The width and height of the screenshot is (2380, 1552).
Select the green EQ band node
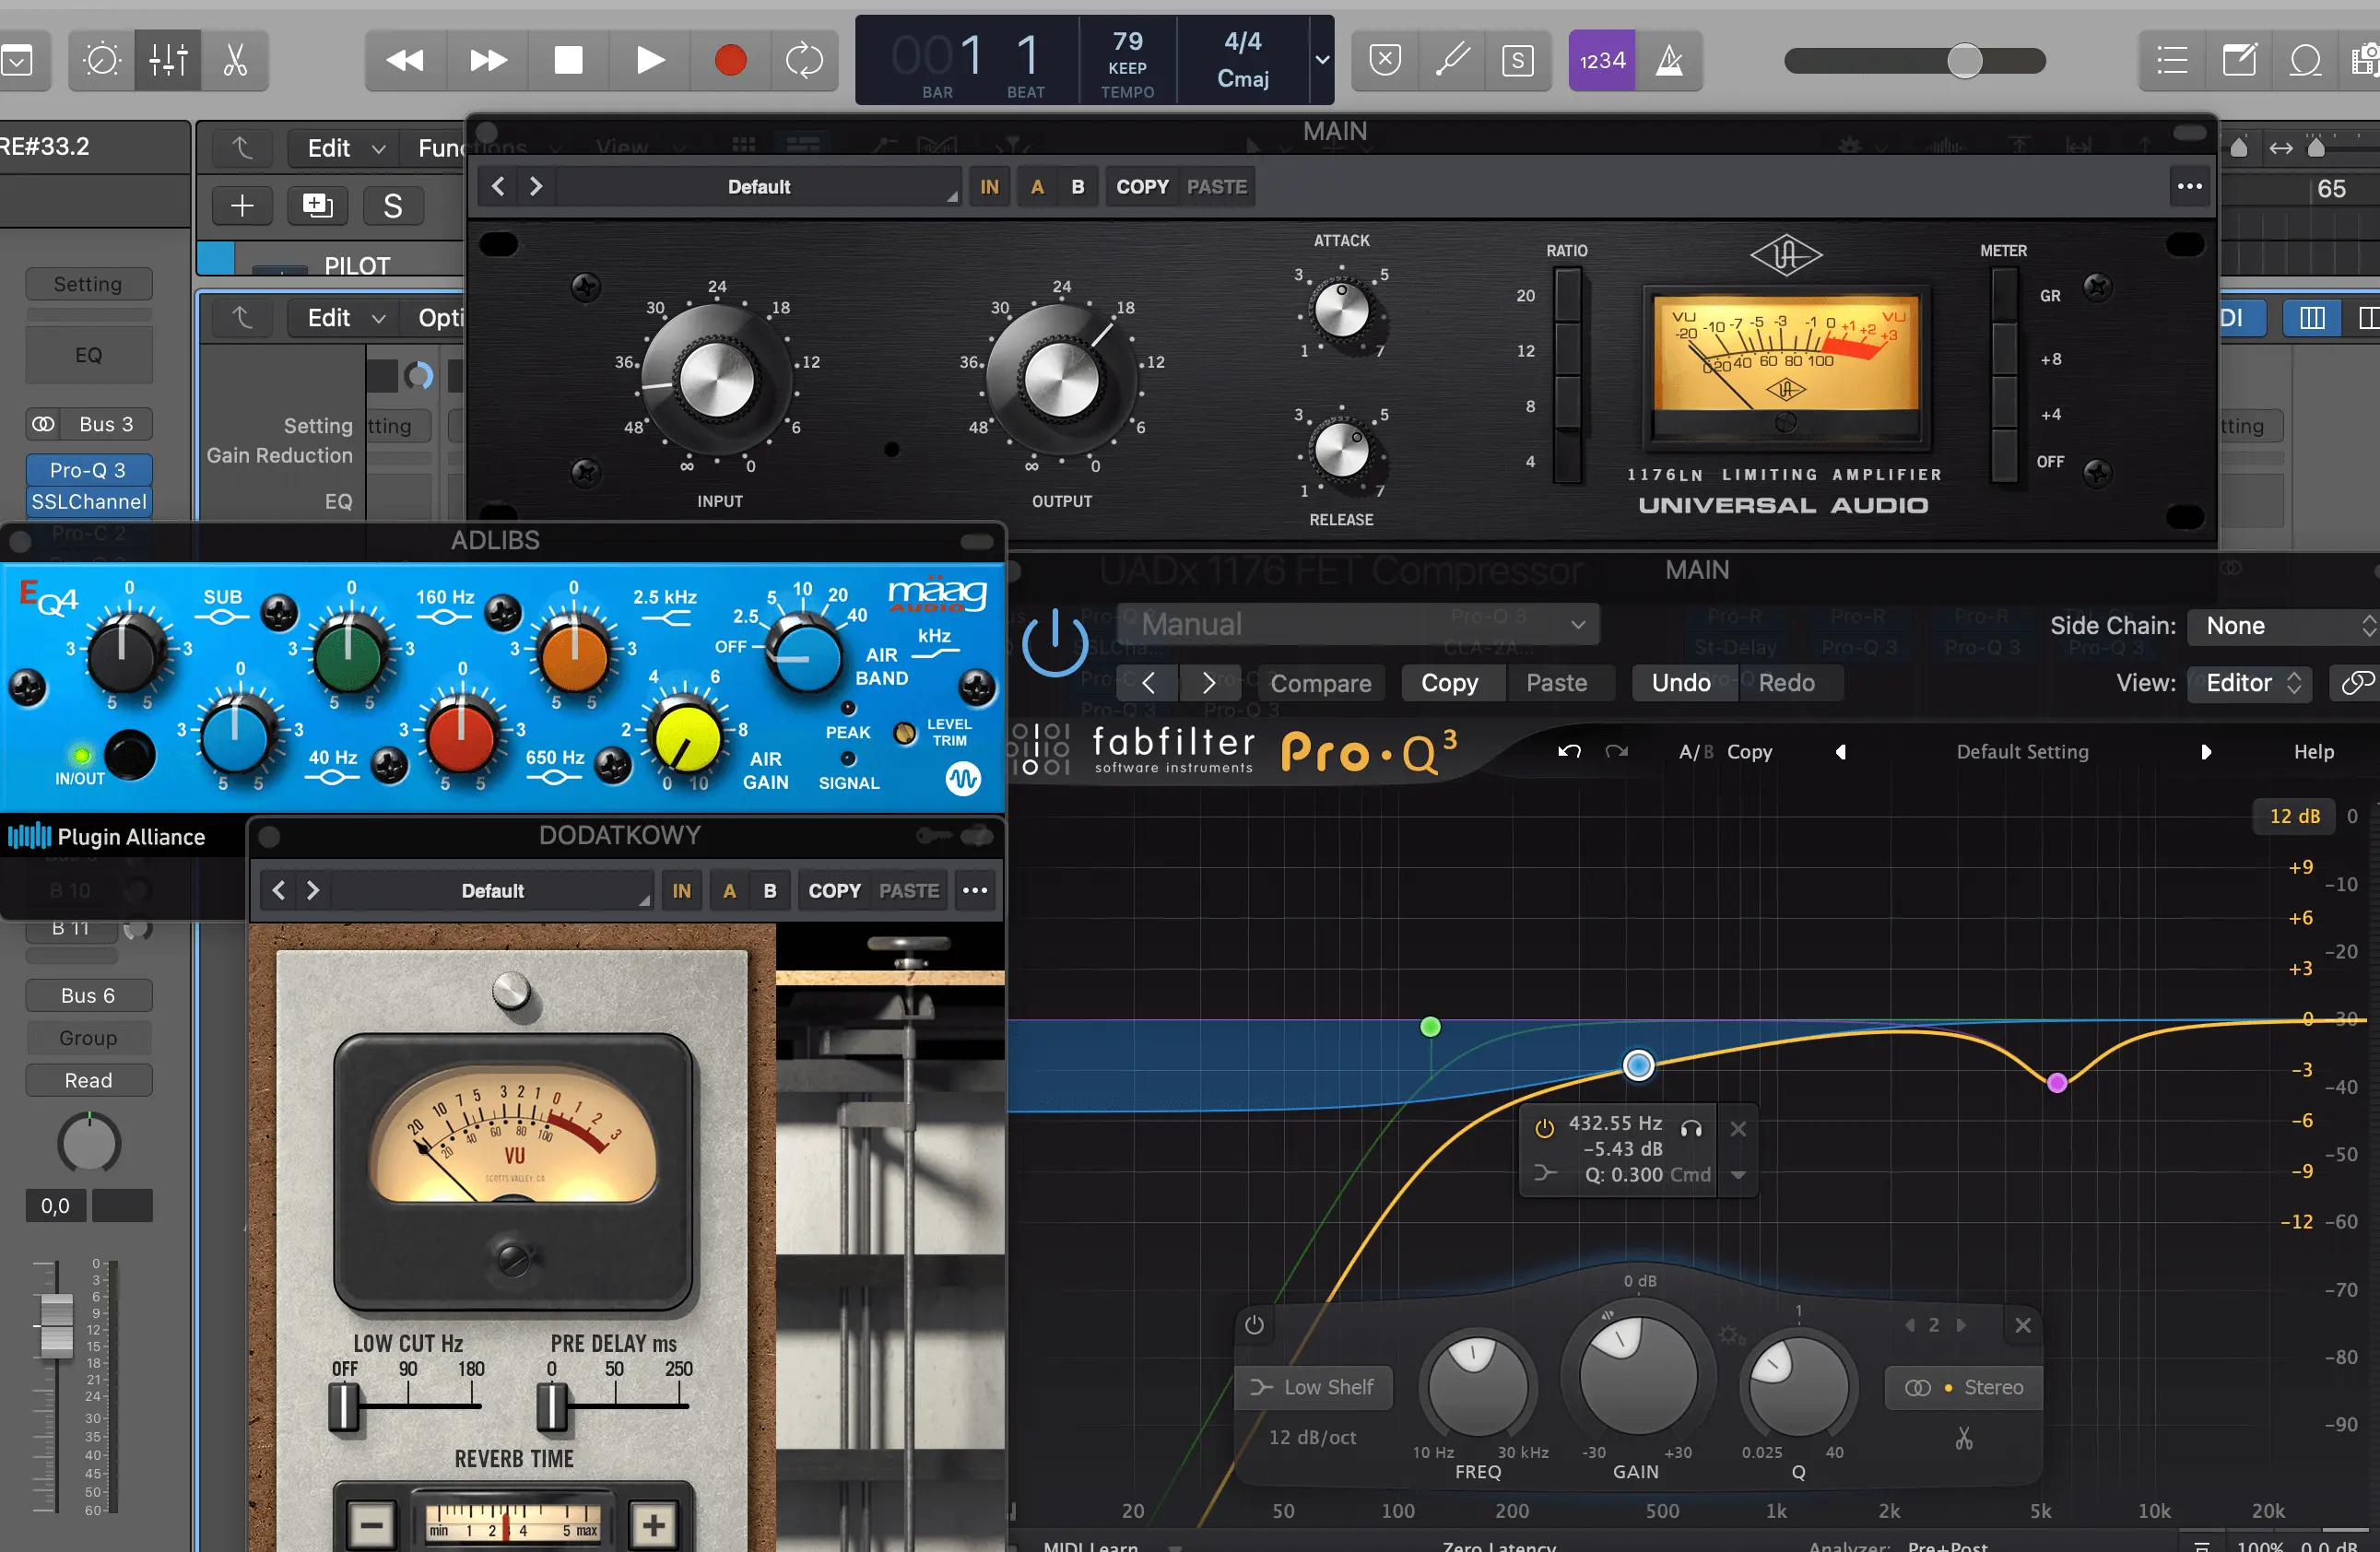1430,1026
